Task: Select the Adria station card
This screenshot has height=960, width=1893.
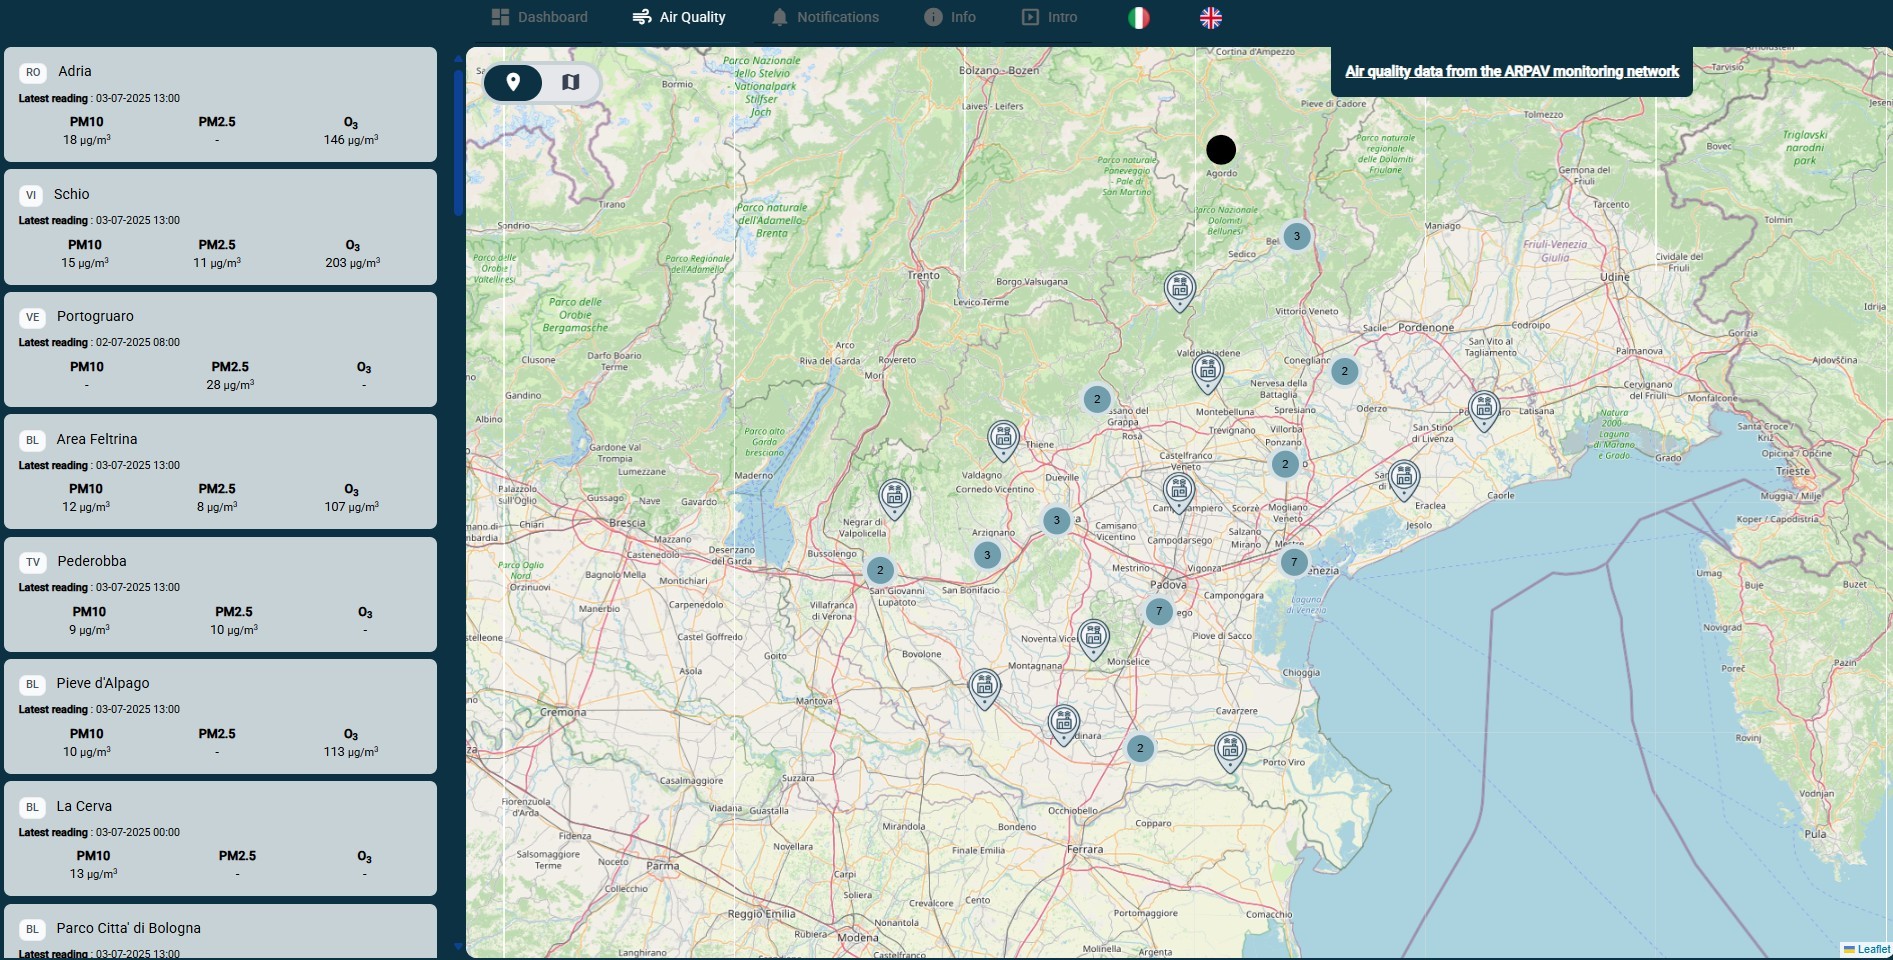Action: click(220, 104)
